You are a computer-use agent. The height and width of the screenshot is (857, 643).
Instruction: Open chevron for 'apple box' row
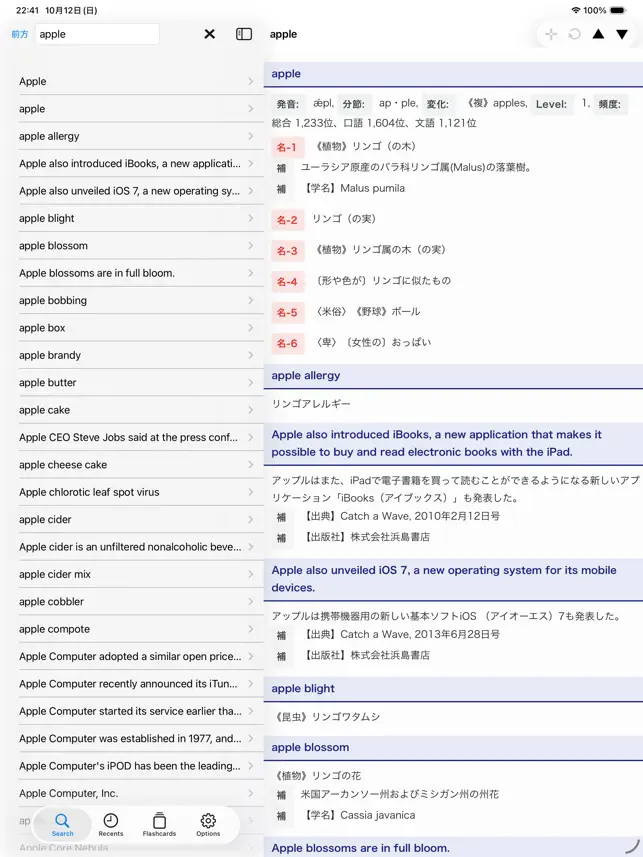coord(250,328)
